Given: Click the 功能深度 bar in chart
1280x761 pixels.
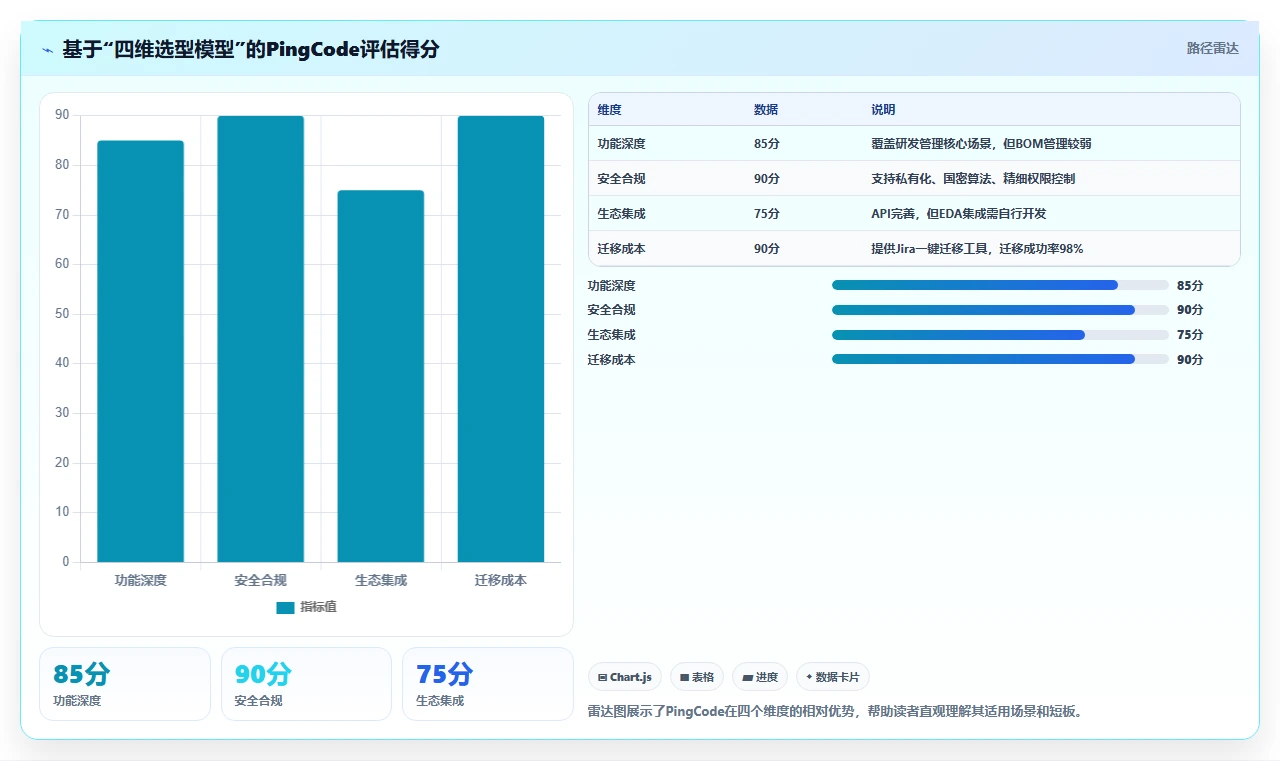Looking at the screenshot, I should tap(140, 351).
